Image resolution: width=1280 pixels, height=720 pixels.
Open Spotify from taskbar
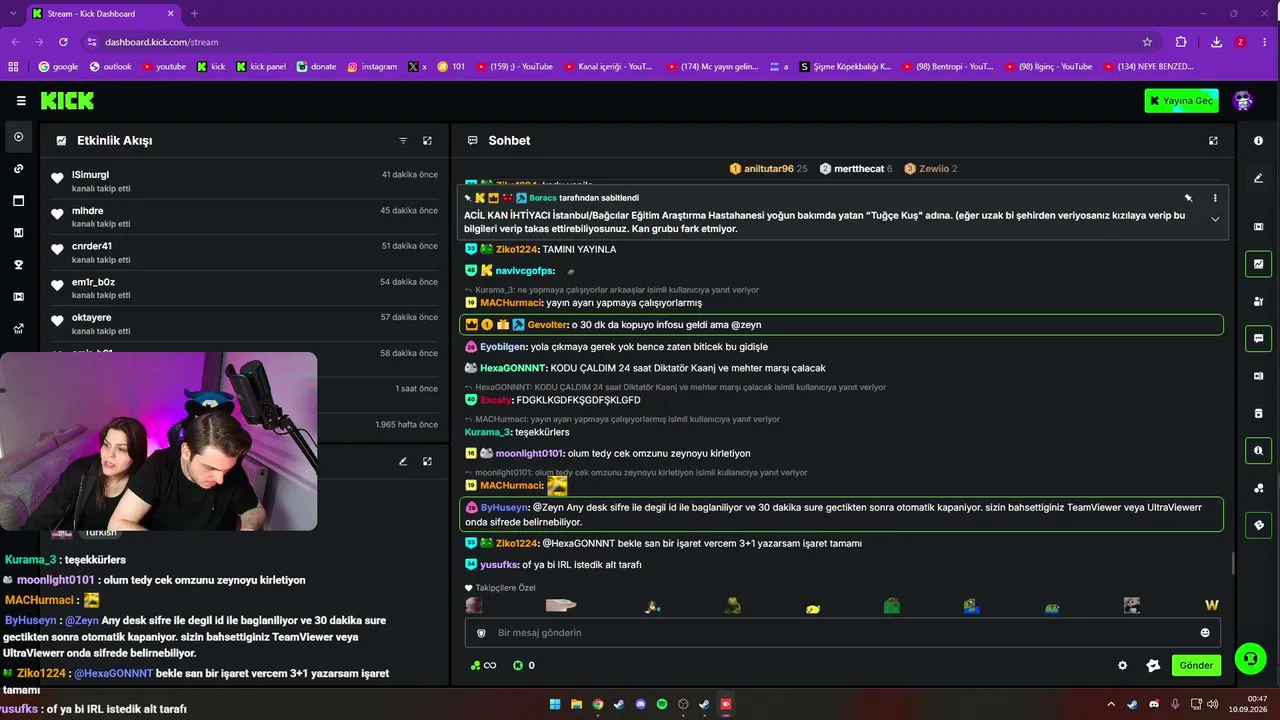[x=662, y=704]
